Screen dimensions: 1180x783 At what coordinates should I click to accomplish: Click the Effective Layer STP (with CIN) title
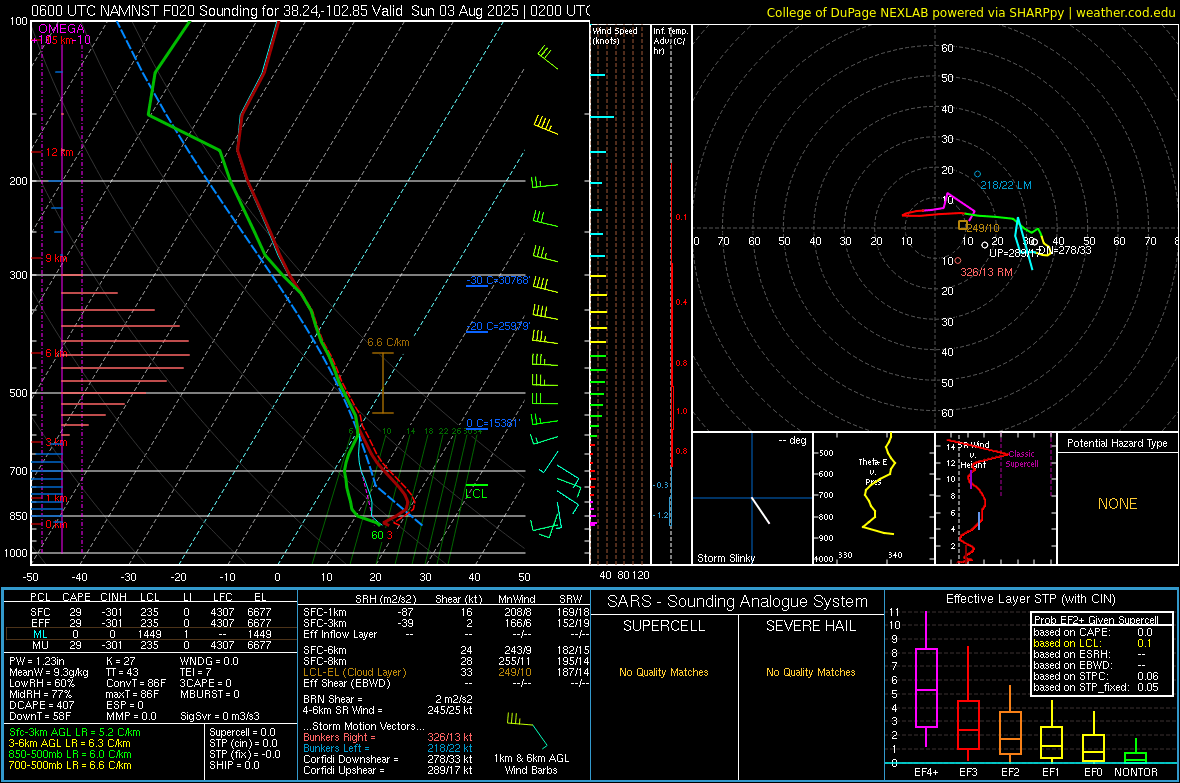point(1030,599)
